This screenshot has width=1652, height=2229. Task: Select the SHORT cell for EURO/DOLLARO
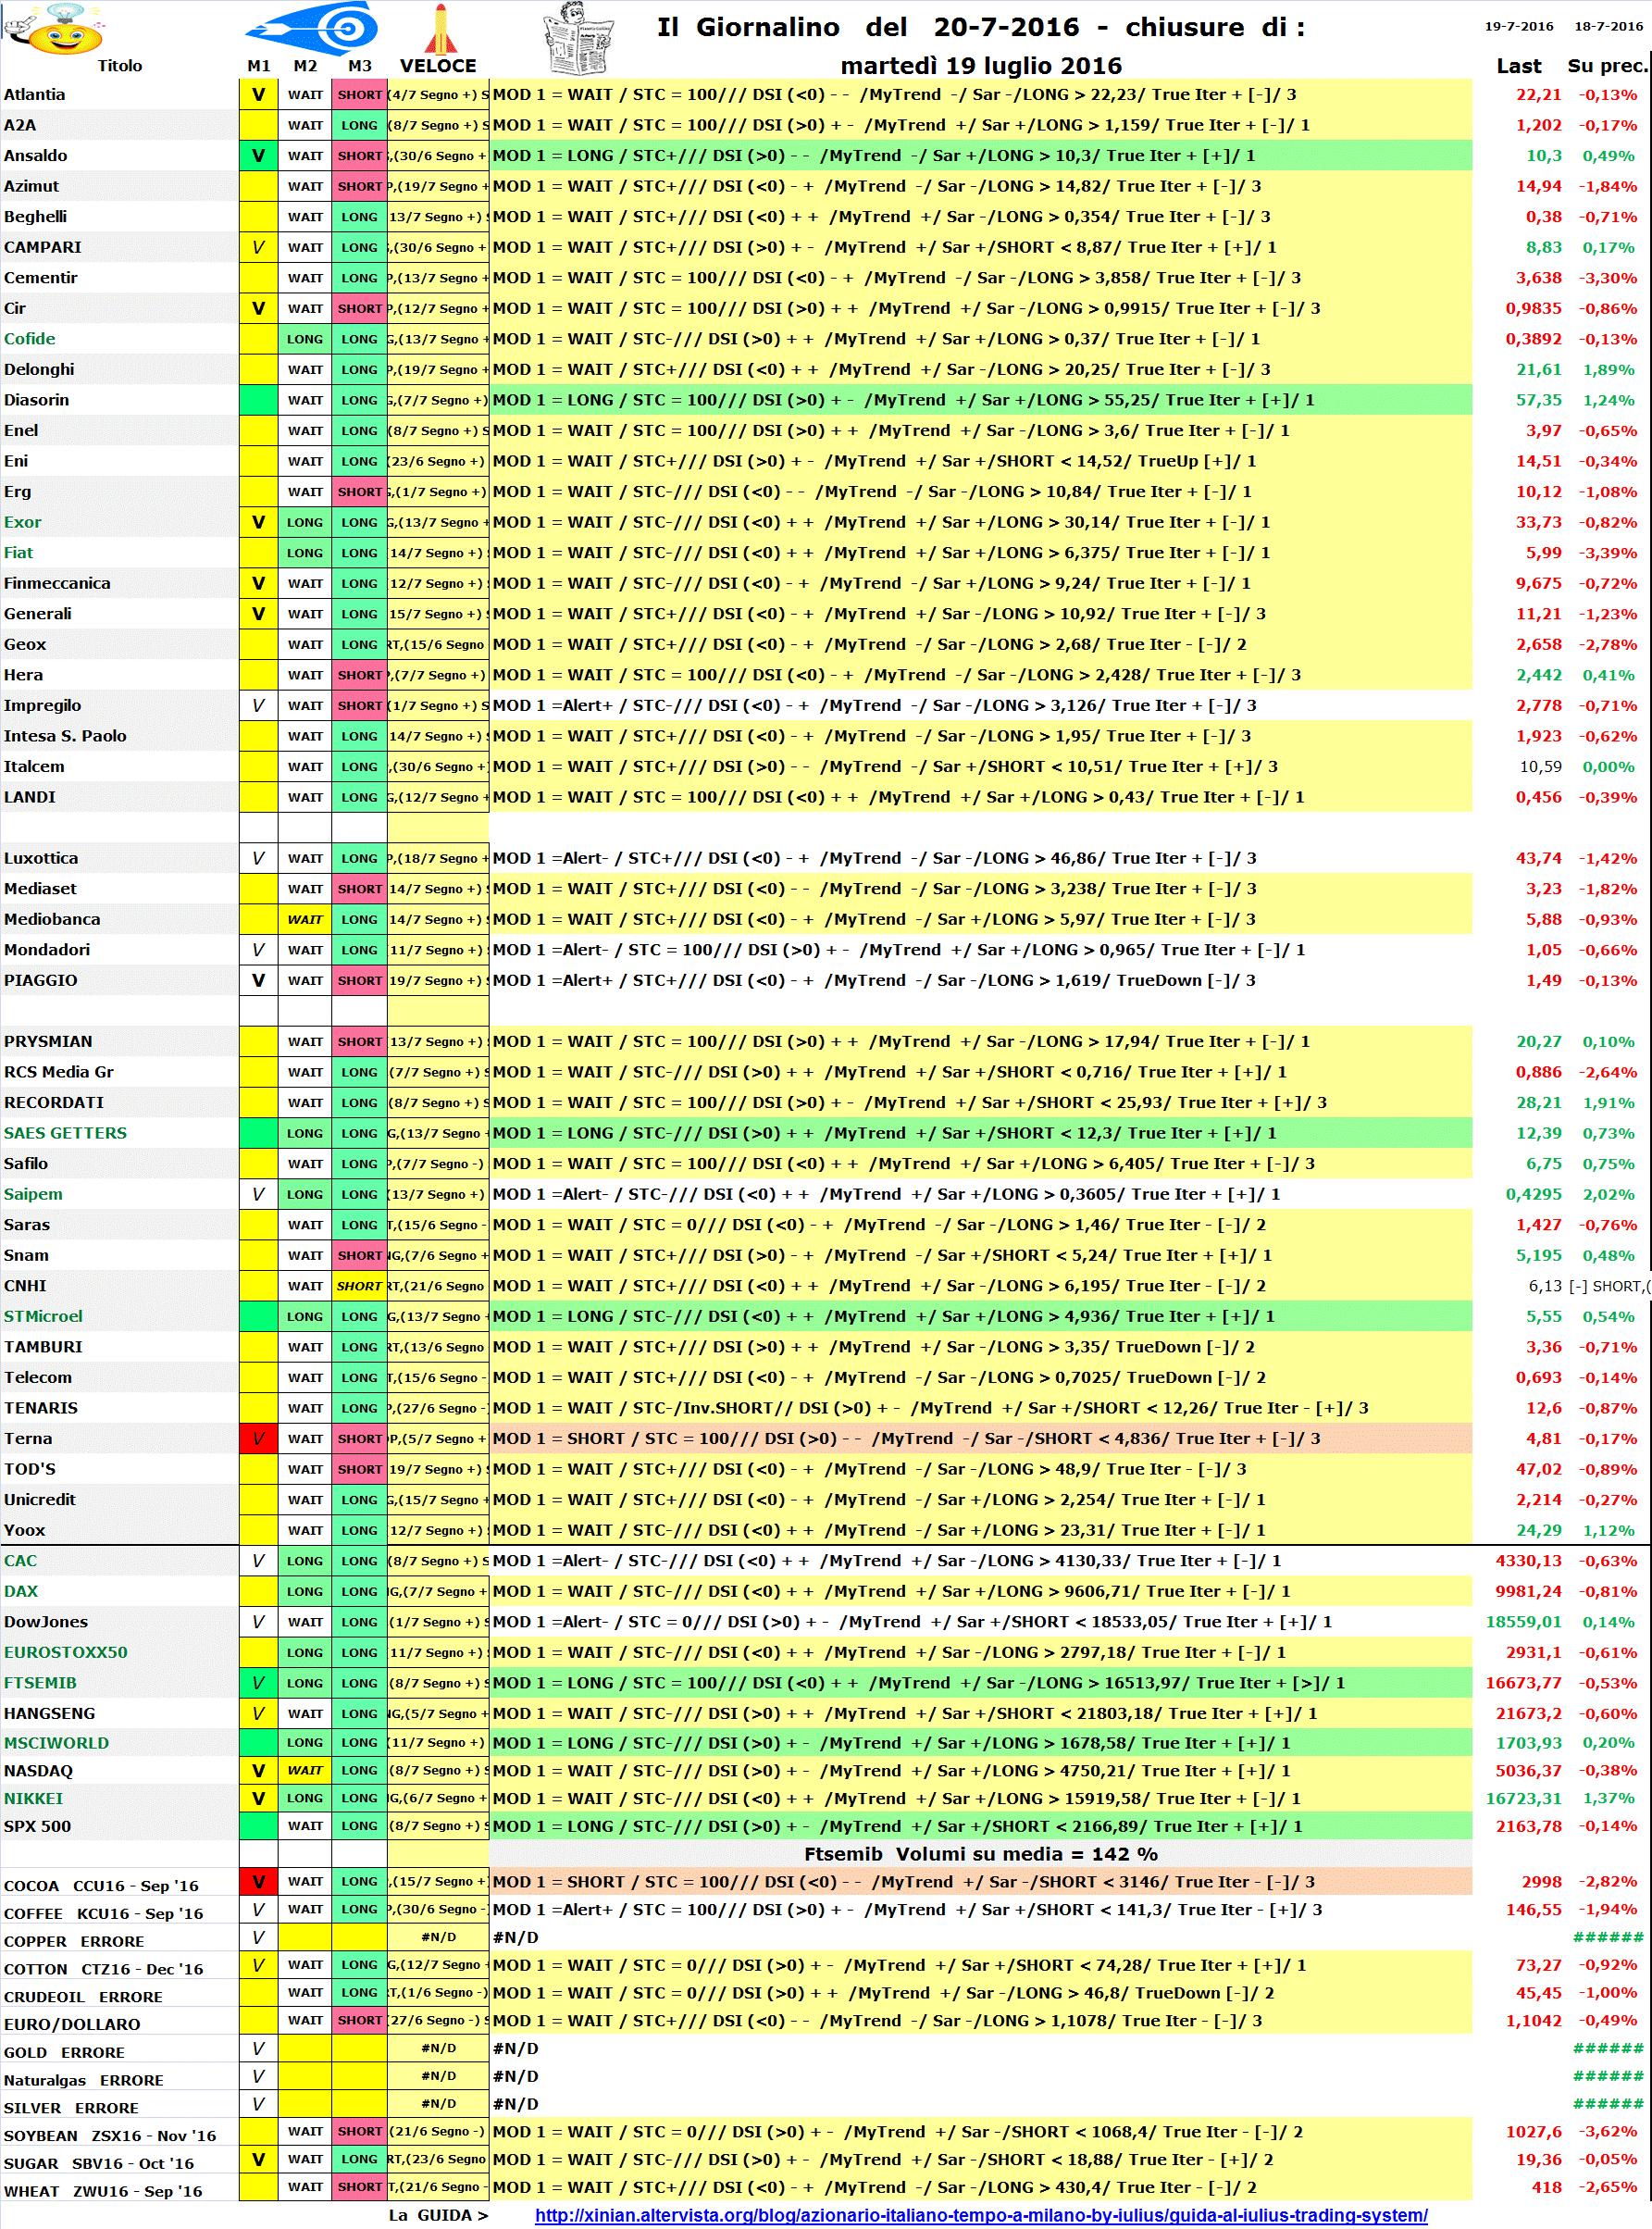click(360, 2021)
